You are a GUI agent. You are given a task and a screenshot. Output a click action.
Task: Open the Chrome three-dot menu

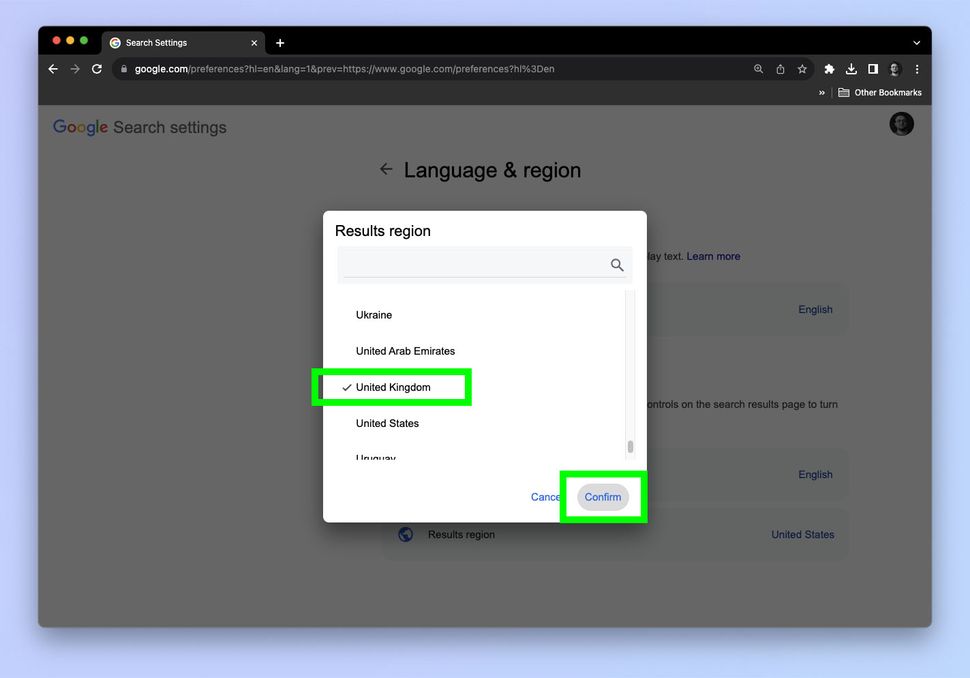pyautogui.click(x=917, y=69)
